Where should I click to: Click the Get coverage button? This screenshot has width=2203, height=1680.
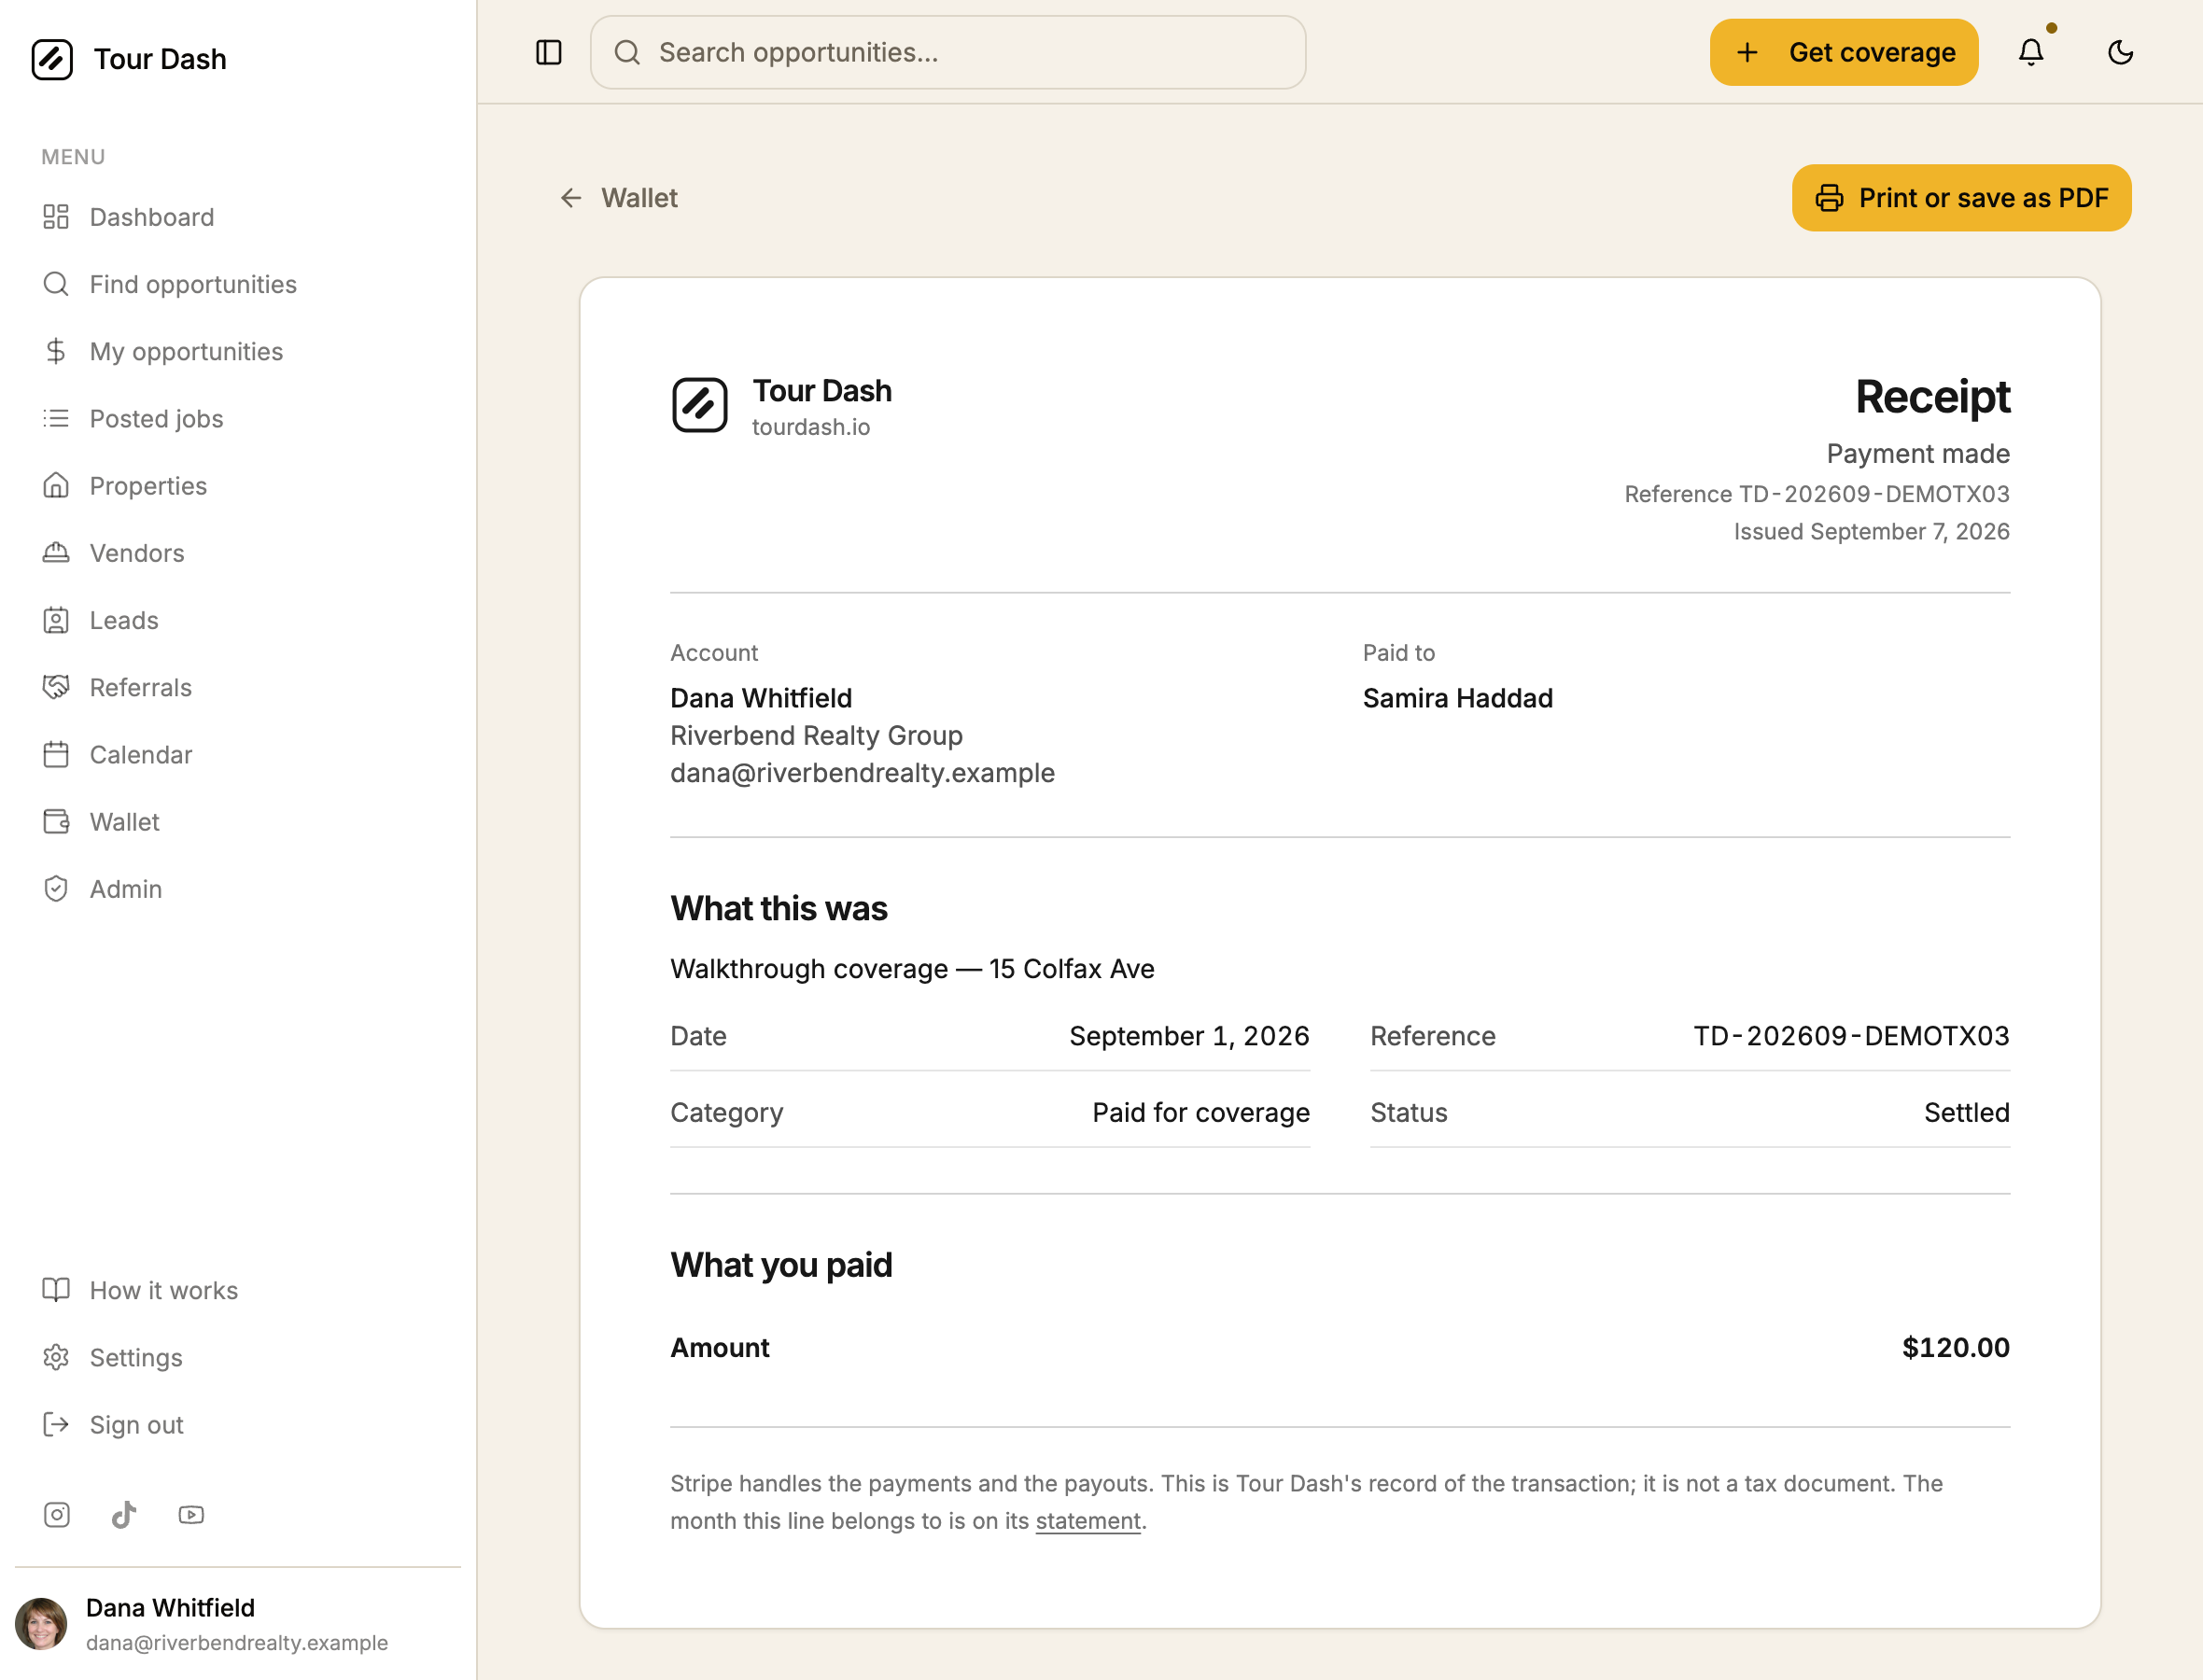(x=1843, y=52)
